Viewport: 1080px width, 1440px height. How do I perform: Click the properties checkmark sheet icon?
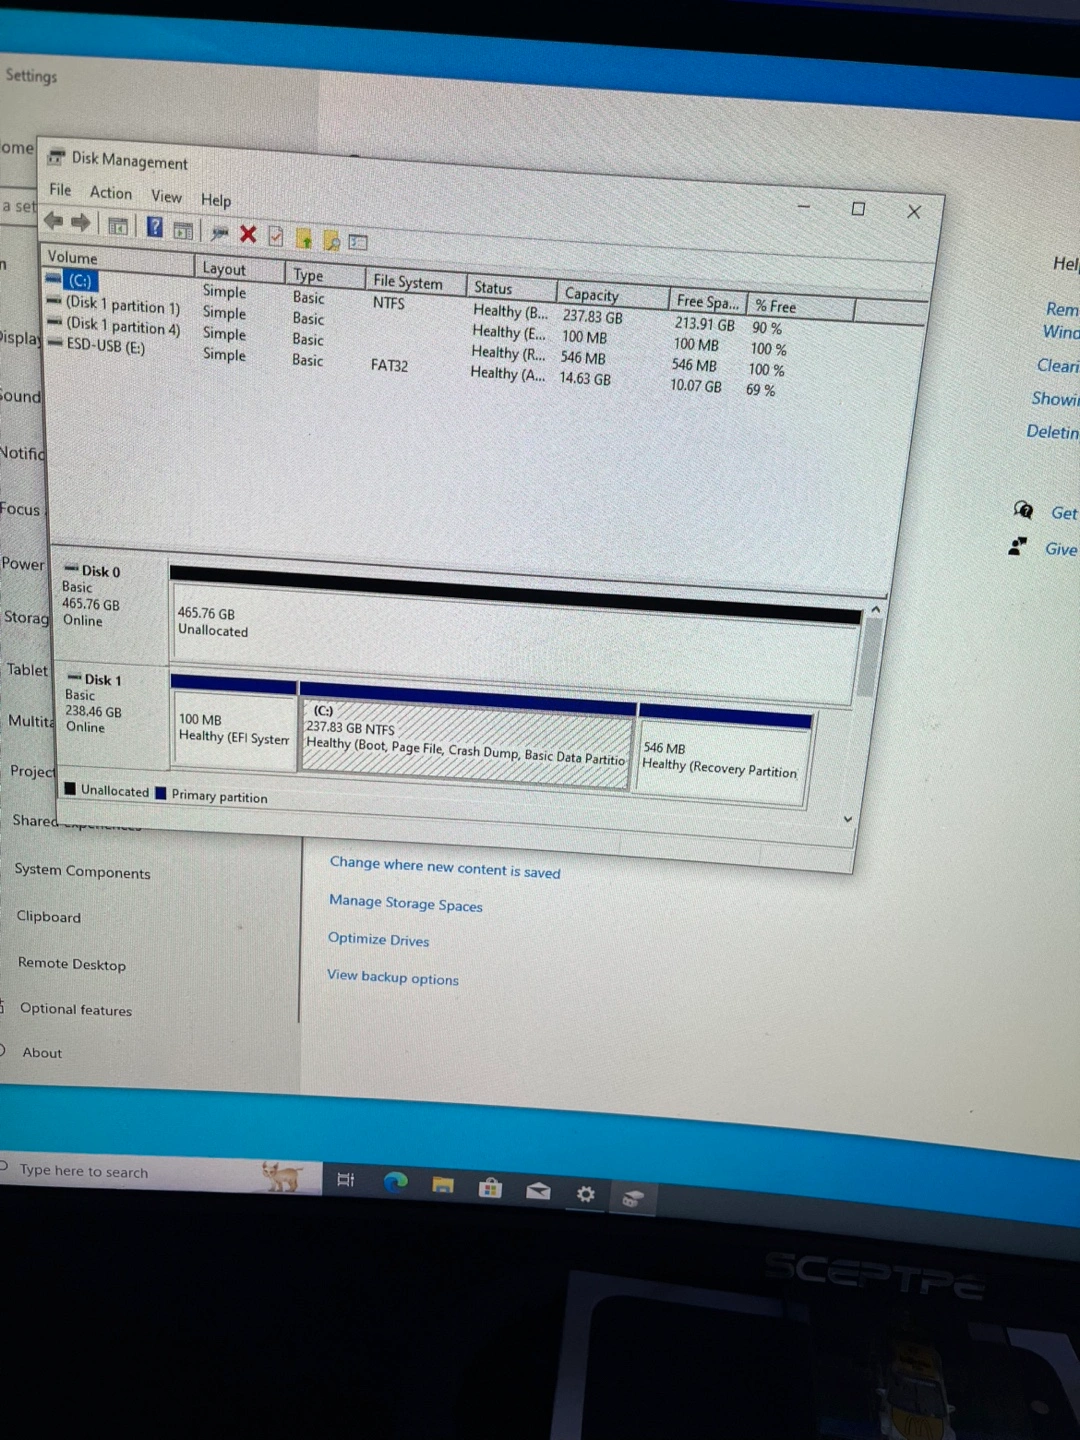(x=276, y=237)
